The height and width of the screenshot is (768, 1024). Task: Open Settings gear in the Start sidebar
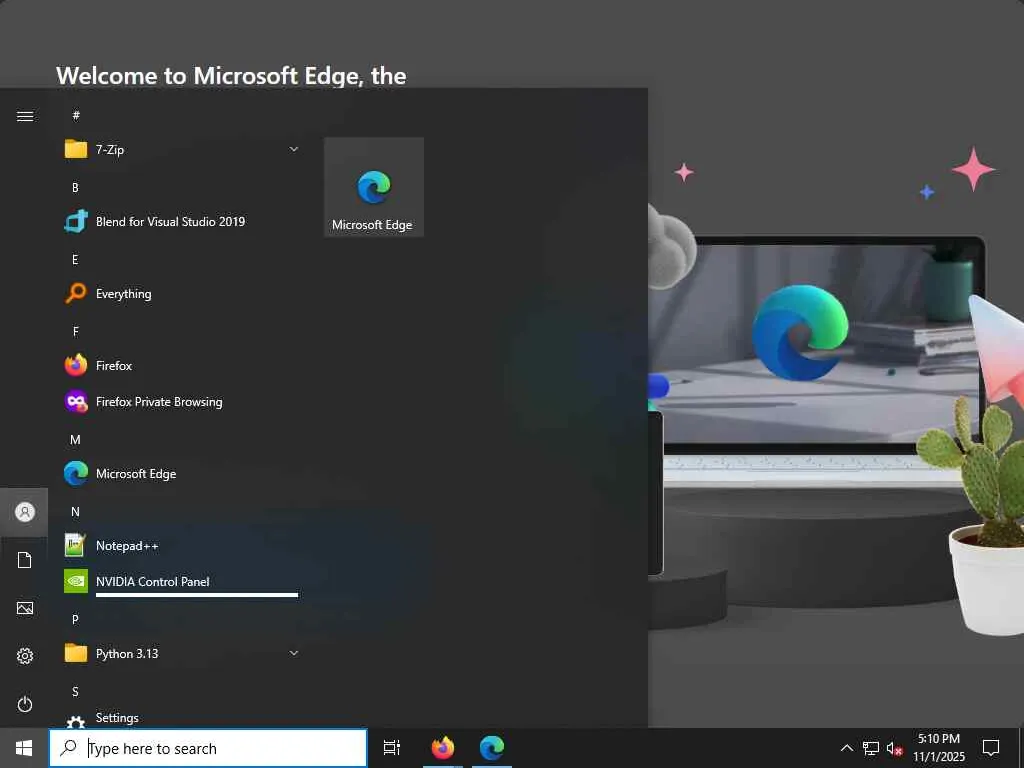coord(25,656)
